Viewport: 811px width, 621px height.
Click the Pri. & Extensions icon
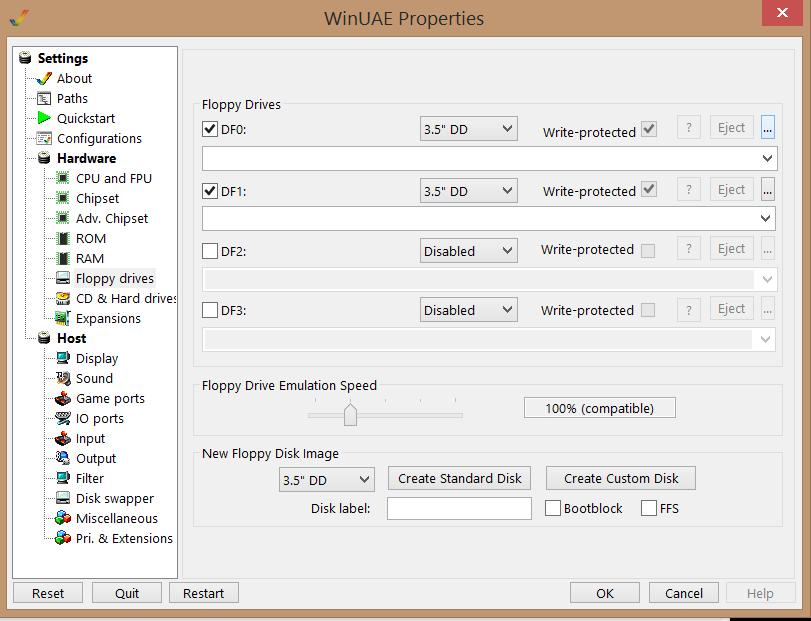(x=63, y=538)
